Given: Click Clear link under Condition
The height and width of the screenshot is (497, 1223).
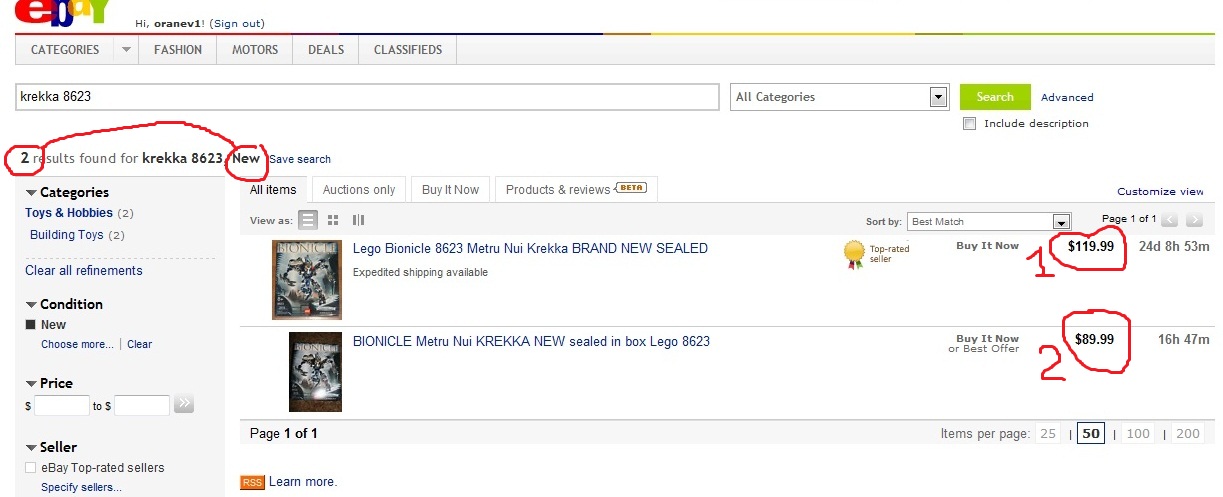Looking at the screenshot, I should (140, 344).
